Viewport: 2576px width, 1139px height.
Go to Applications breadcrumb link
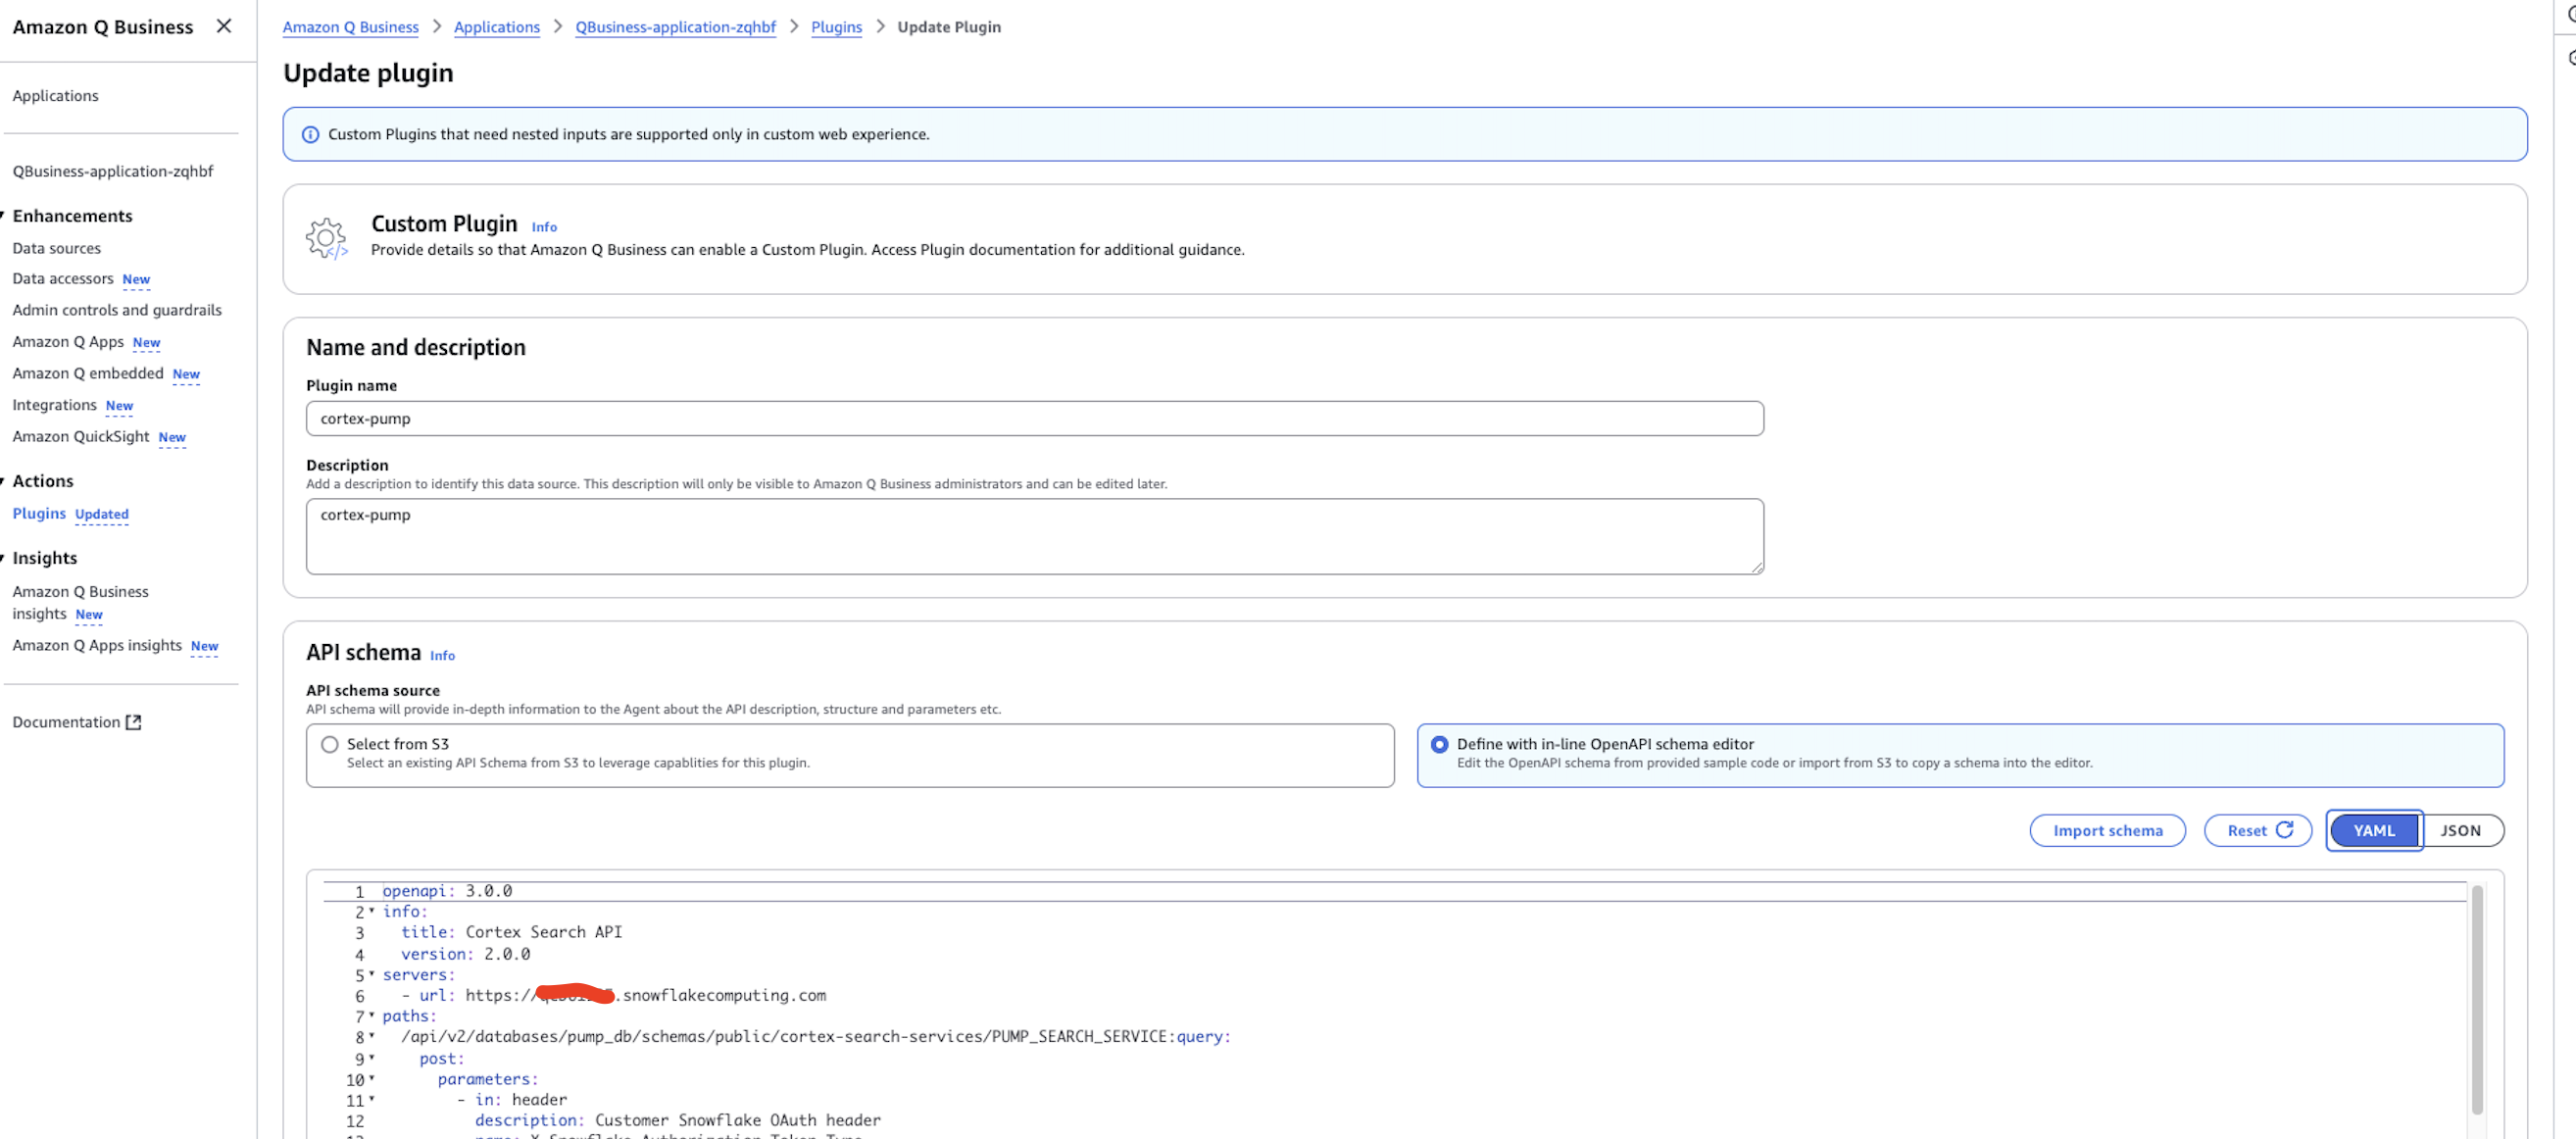496,27
